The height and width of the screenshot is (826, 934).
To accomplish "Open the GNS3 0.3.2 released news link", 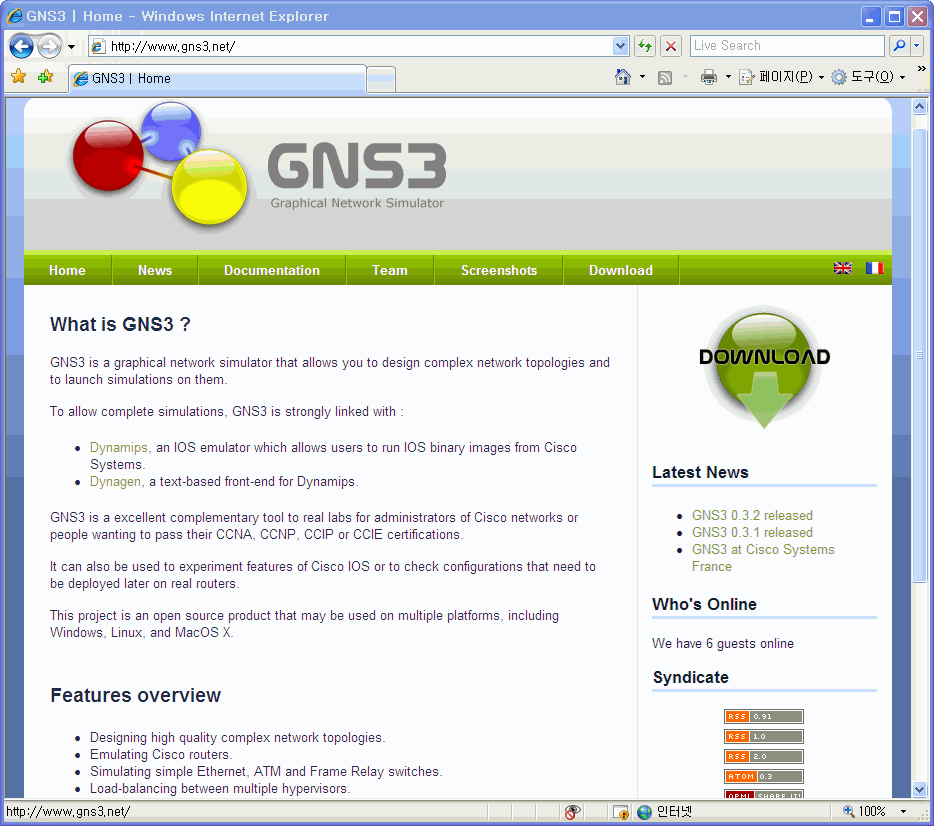I will pos(752,515).
